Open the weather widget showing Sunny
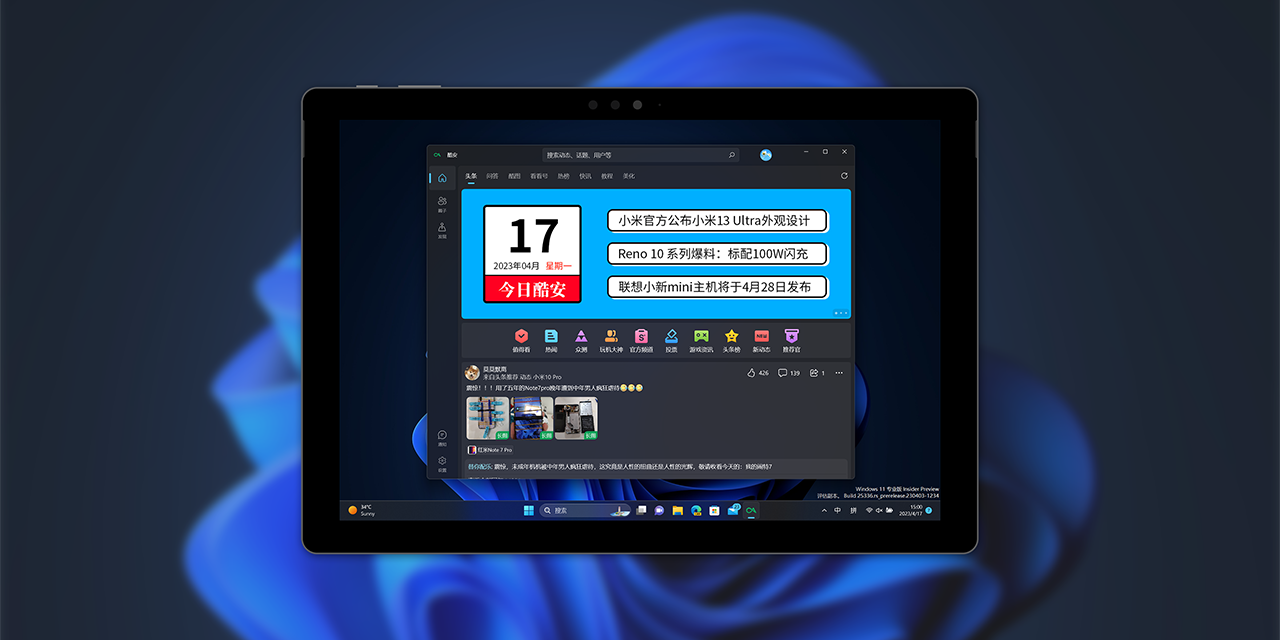 (x=361, y=510)
